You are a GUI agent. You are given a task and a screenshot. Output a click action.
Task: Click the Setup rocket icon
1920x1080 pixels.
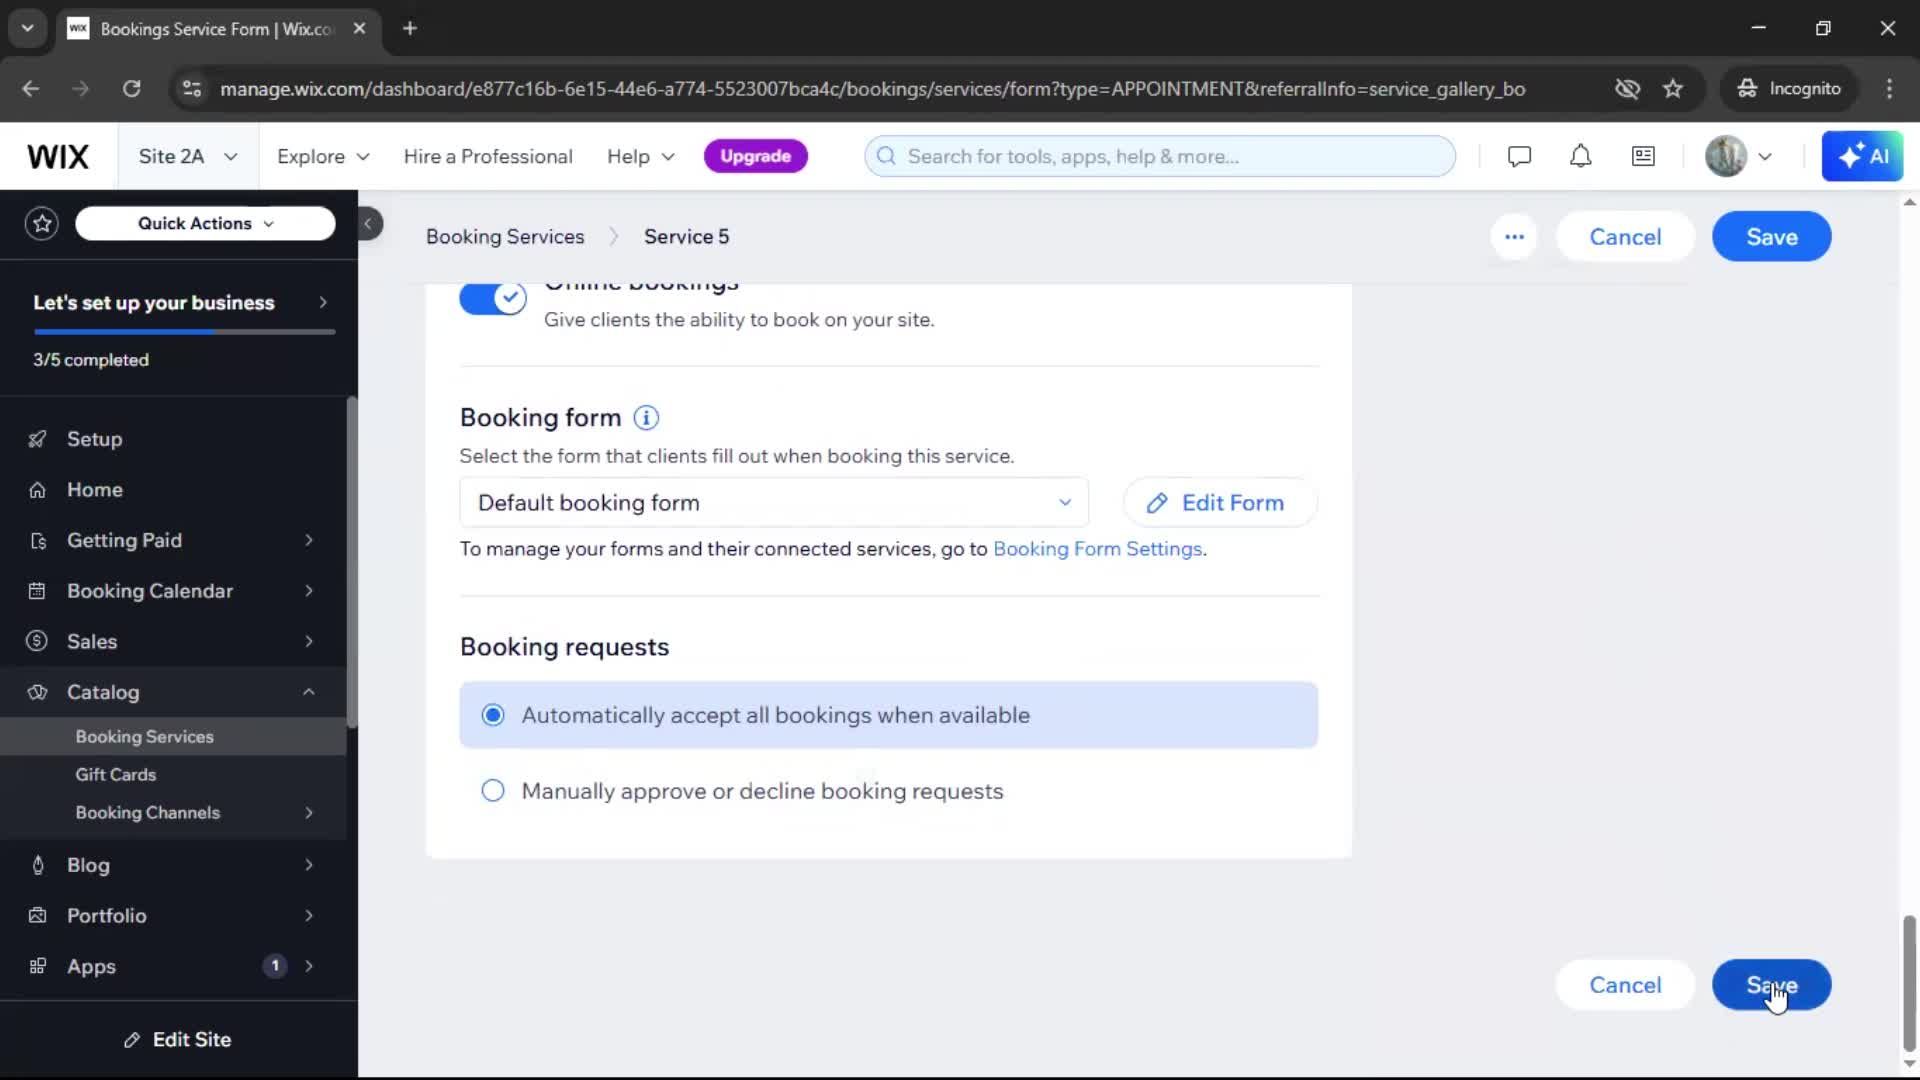click(38, 439)
